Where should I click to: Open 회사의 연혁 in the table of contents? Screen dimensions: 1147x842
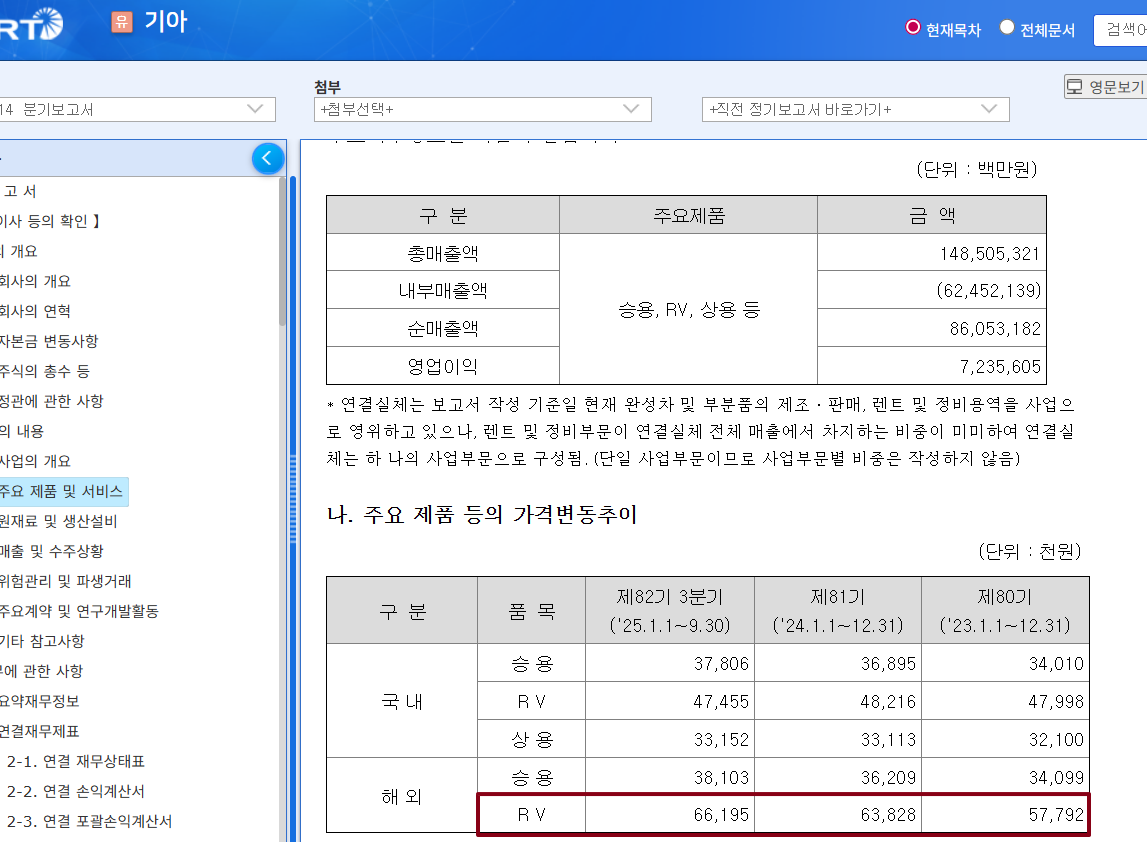35,311
